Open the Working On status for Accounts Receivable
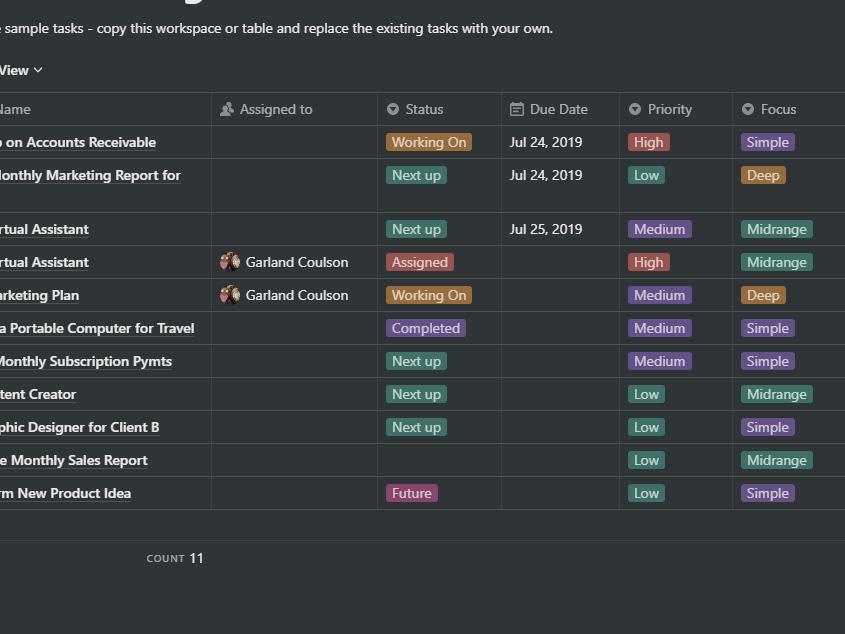The height and width of the screenshot is (634, 845). tap(428, 142)
